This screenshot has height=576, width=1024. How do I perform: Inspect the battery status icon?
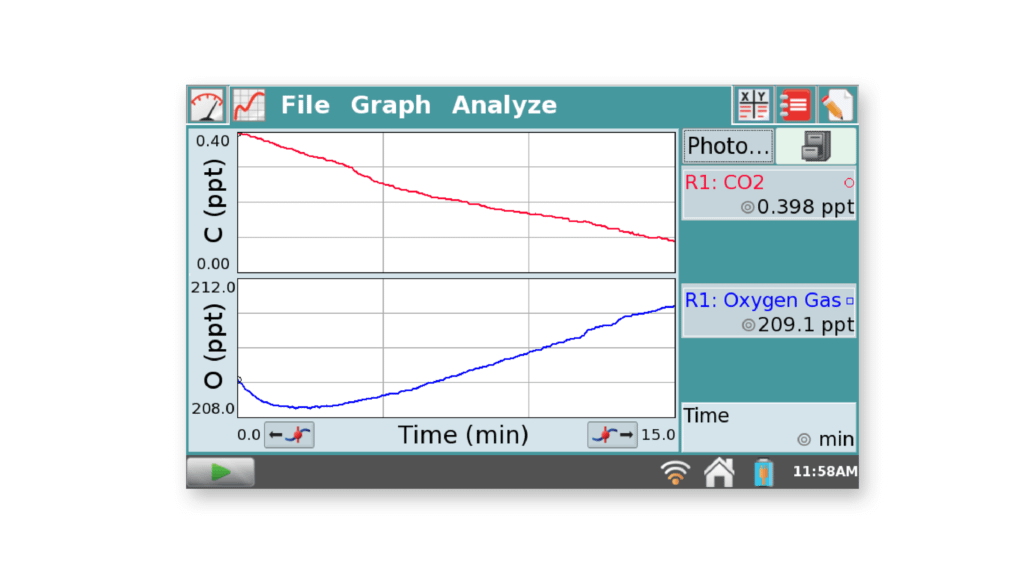762,471
